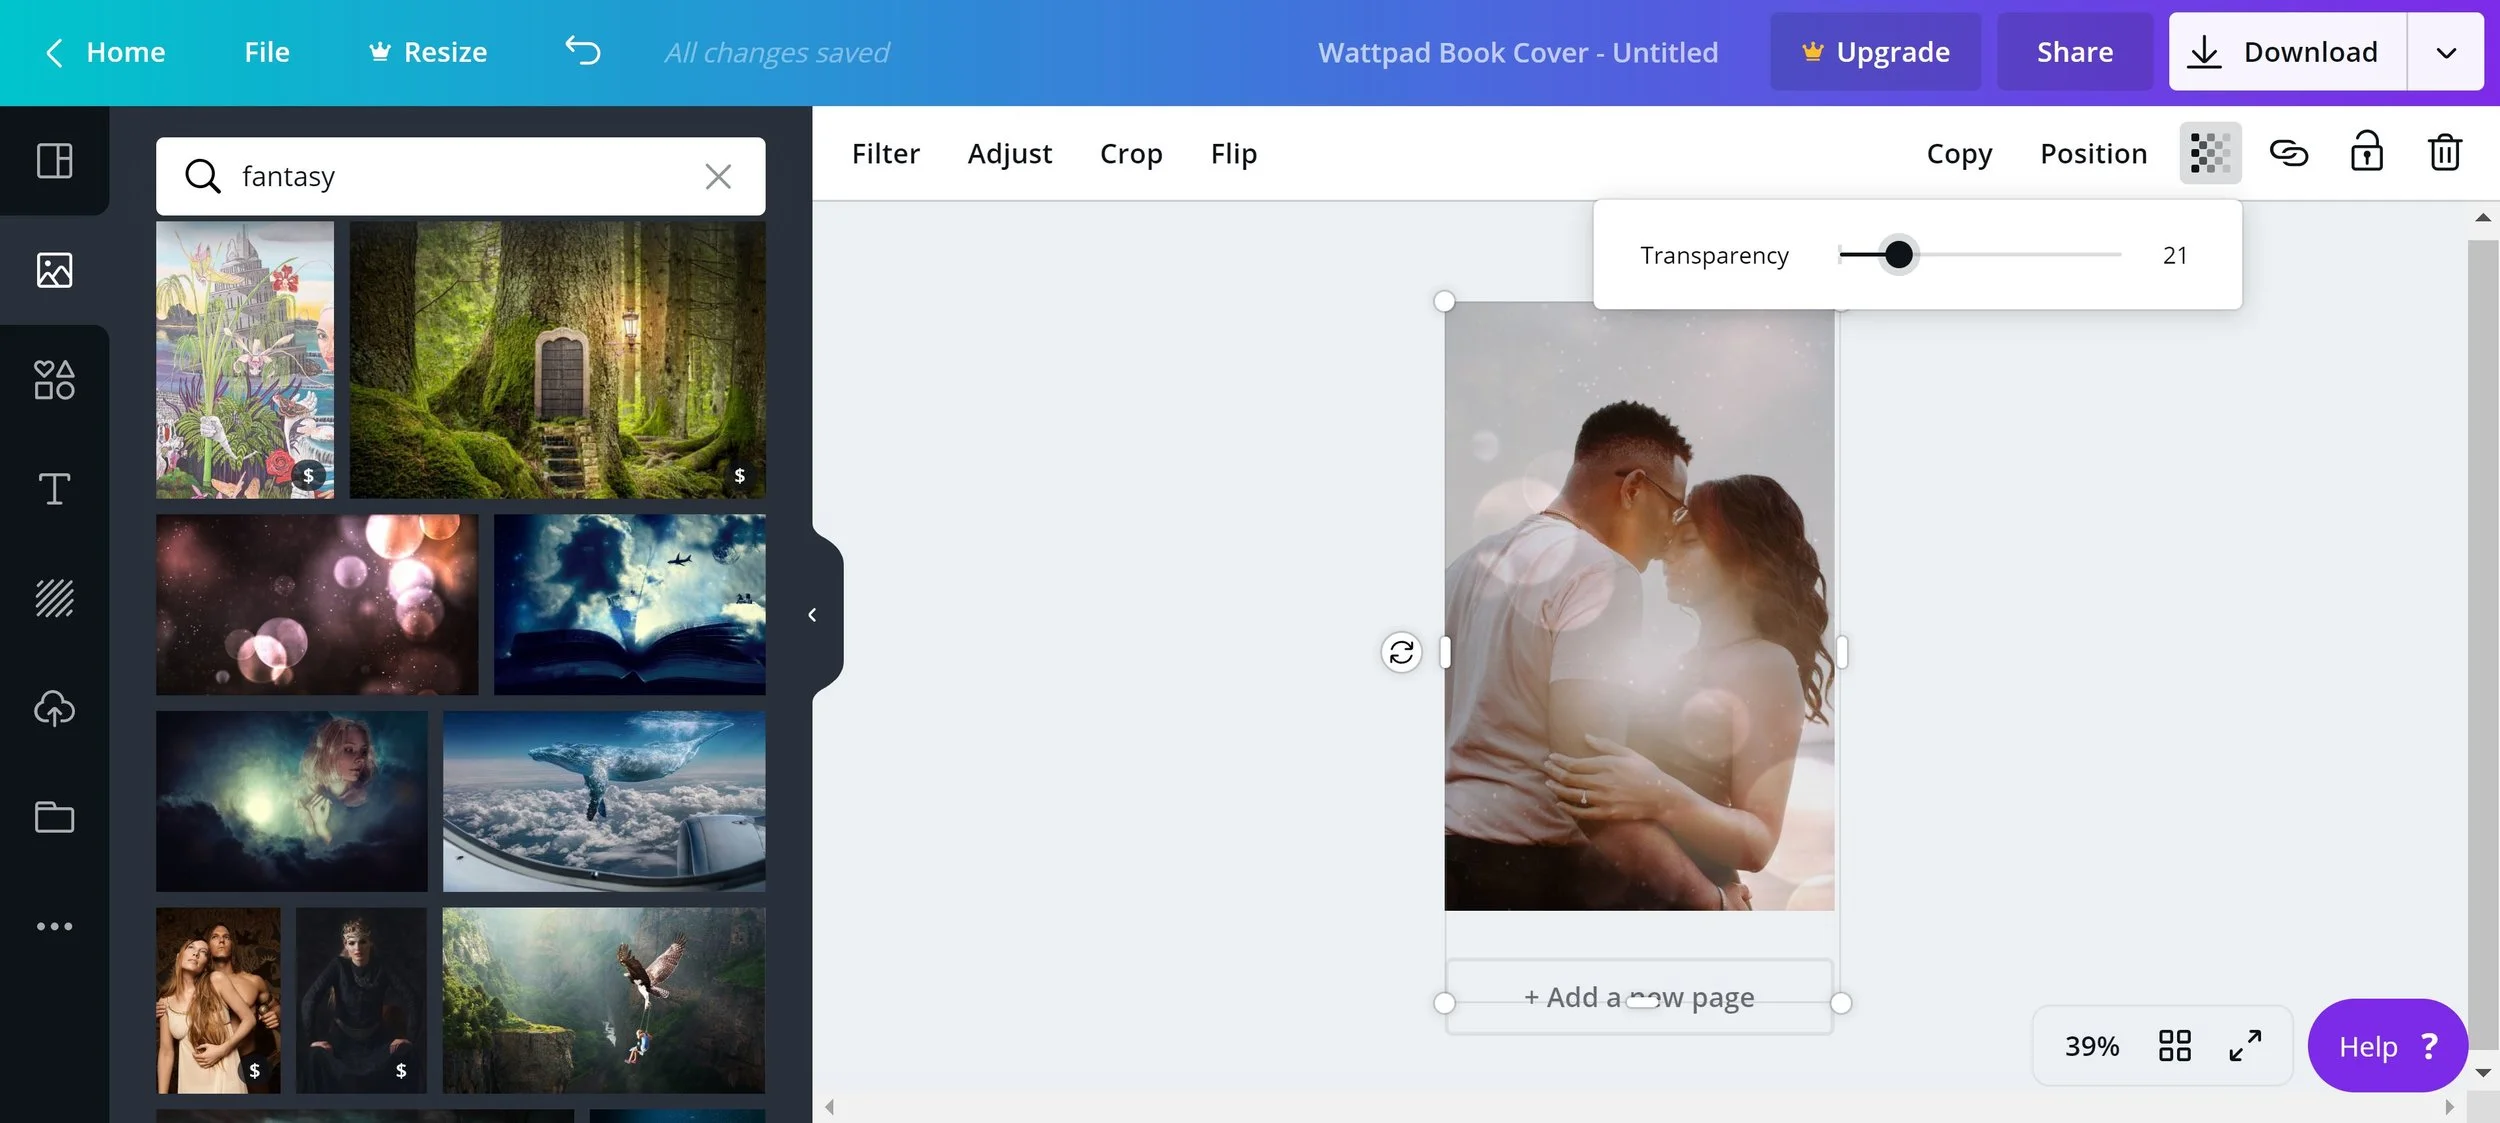
Task: Open the File menu
Action: (267, 52)
